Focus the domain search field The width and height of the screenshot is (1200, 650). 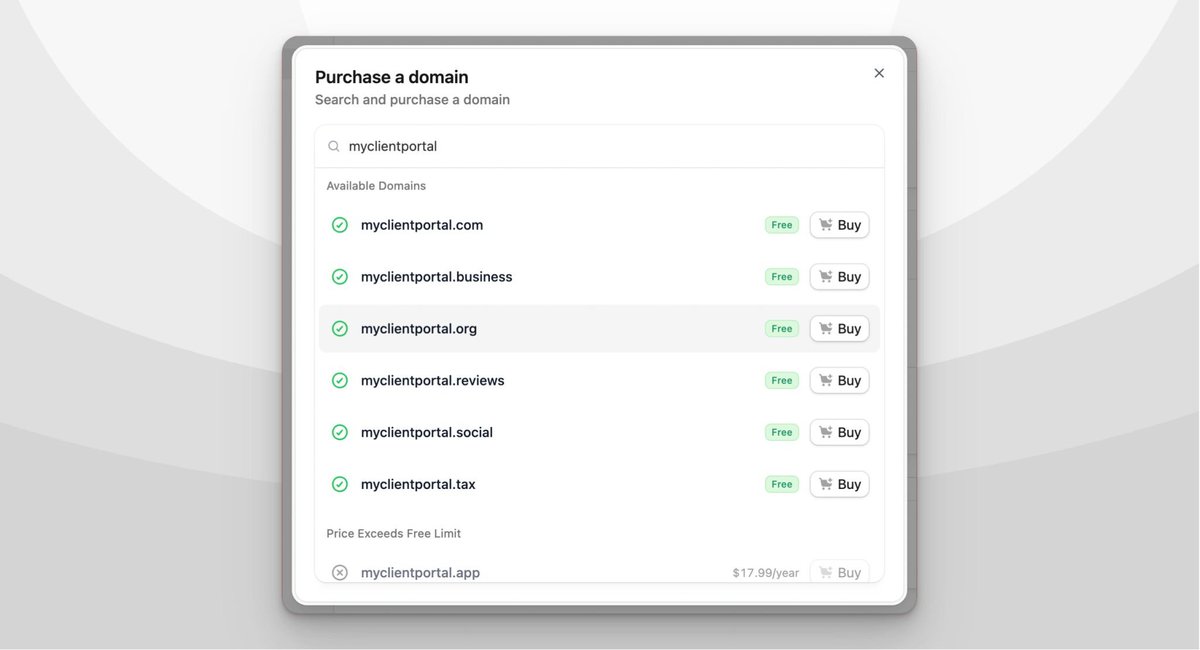click(x=599, y=146)
